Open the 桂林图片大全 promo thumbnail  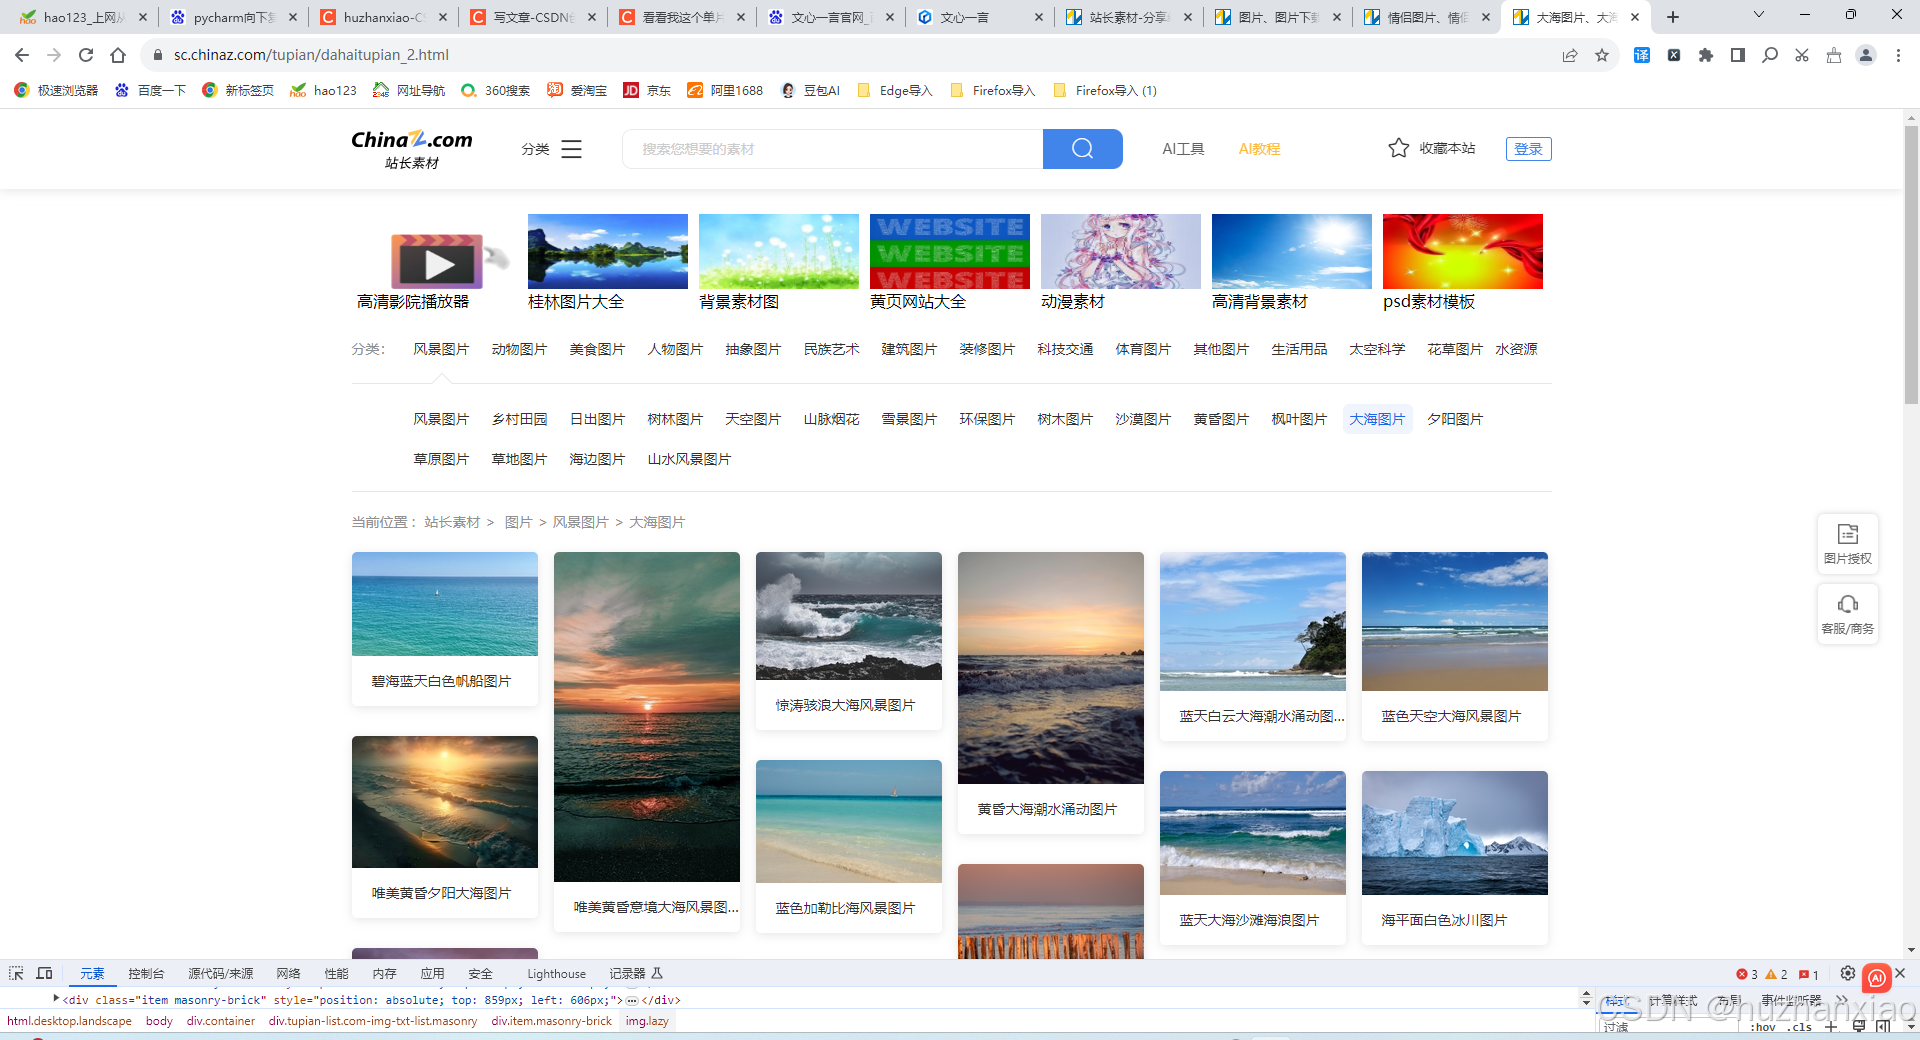608,251
